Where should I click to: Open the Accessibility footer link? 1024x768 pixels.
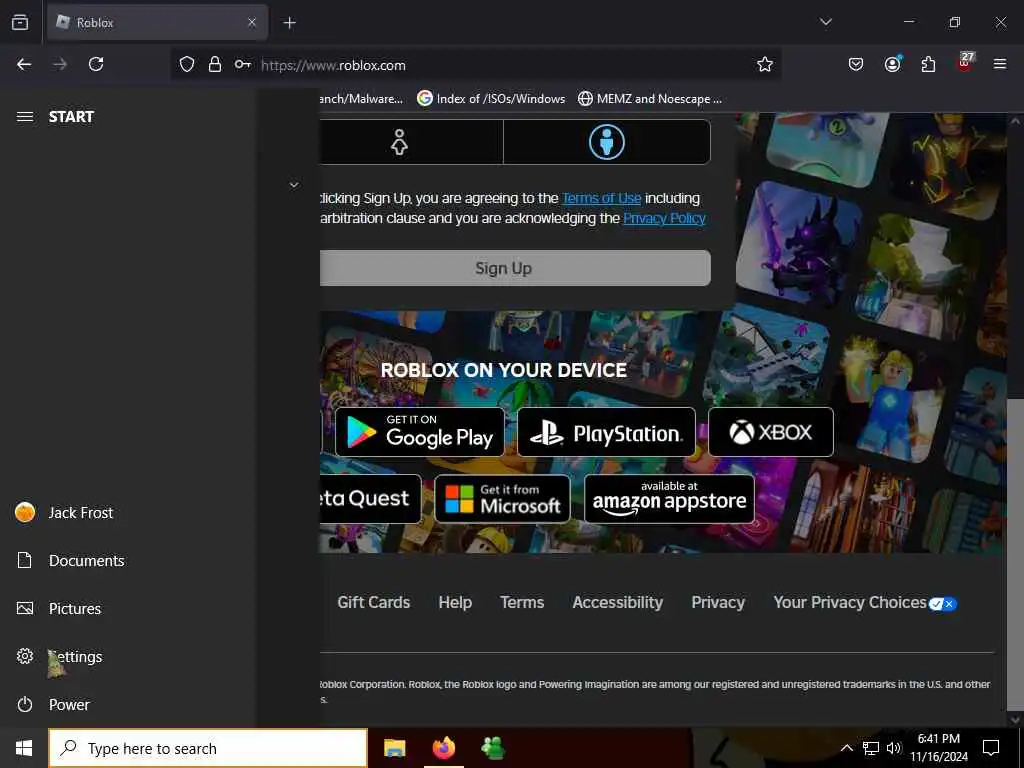click(618, 602)
